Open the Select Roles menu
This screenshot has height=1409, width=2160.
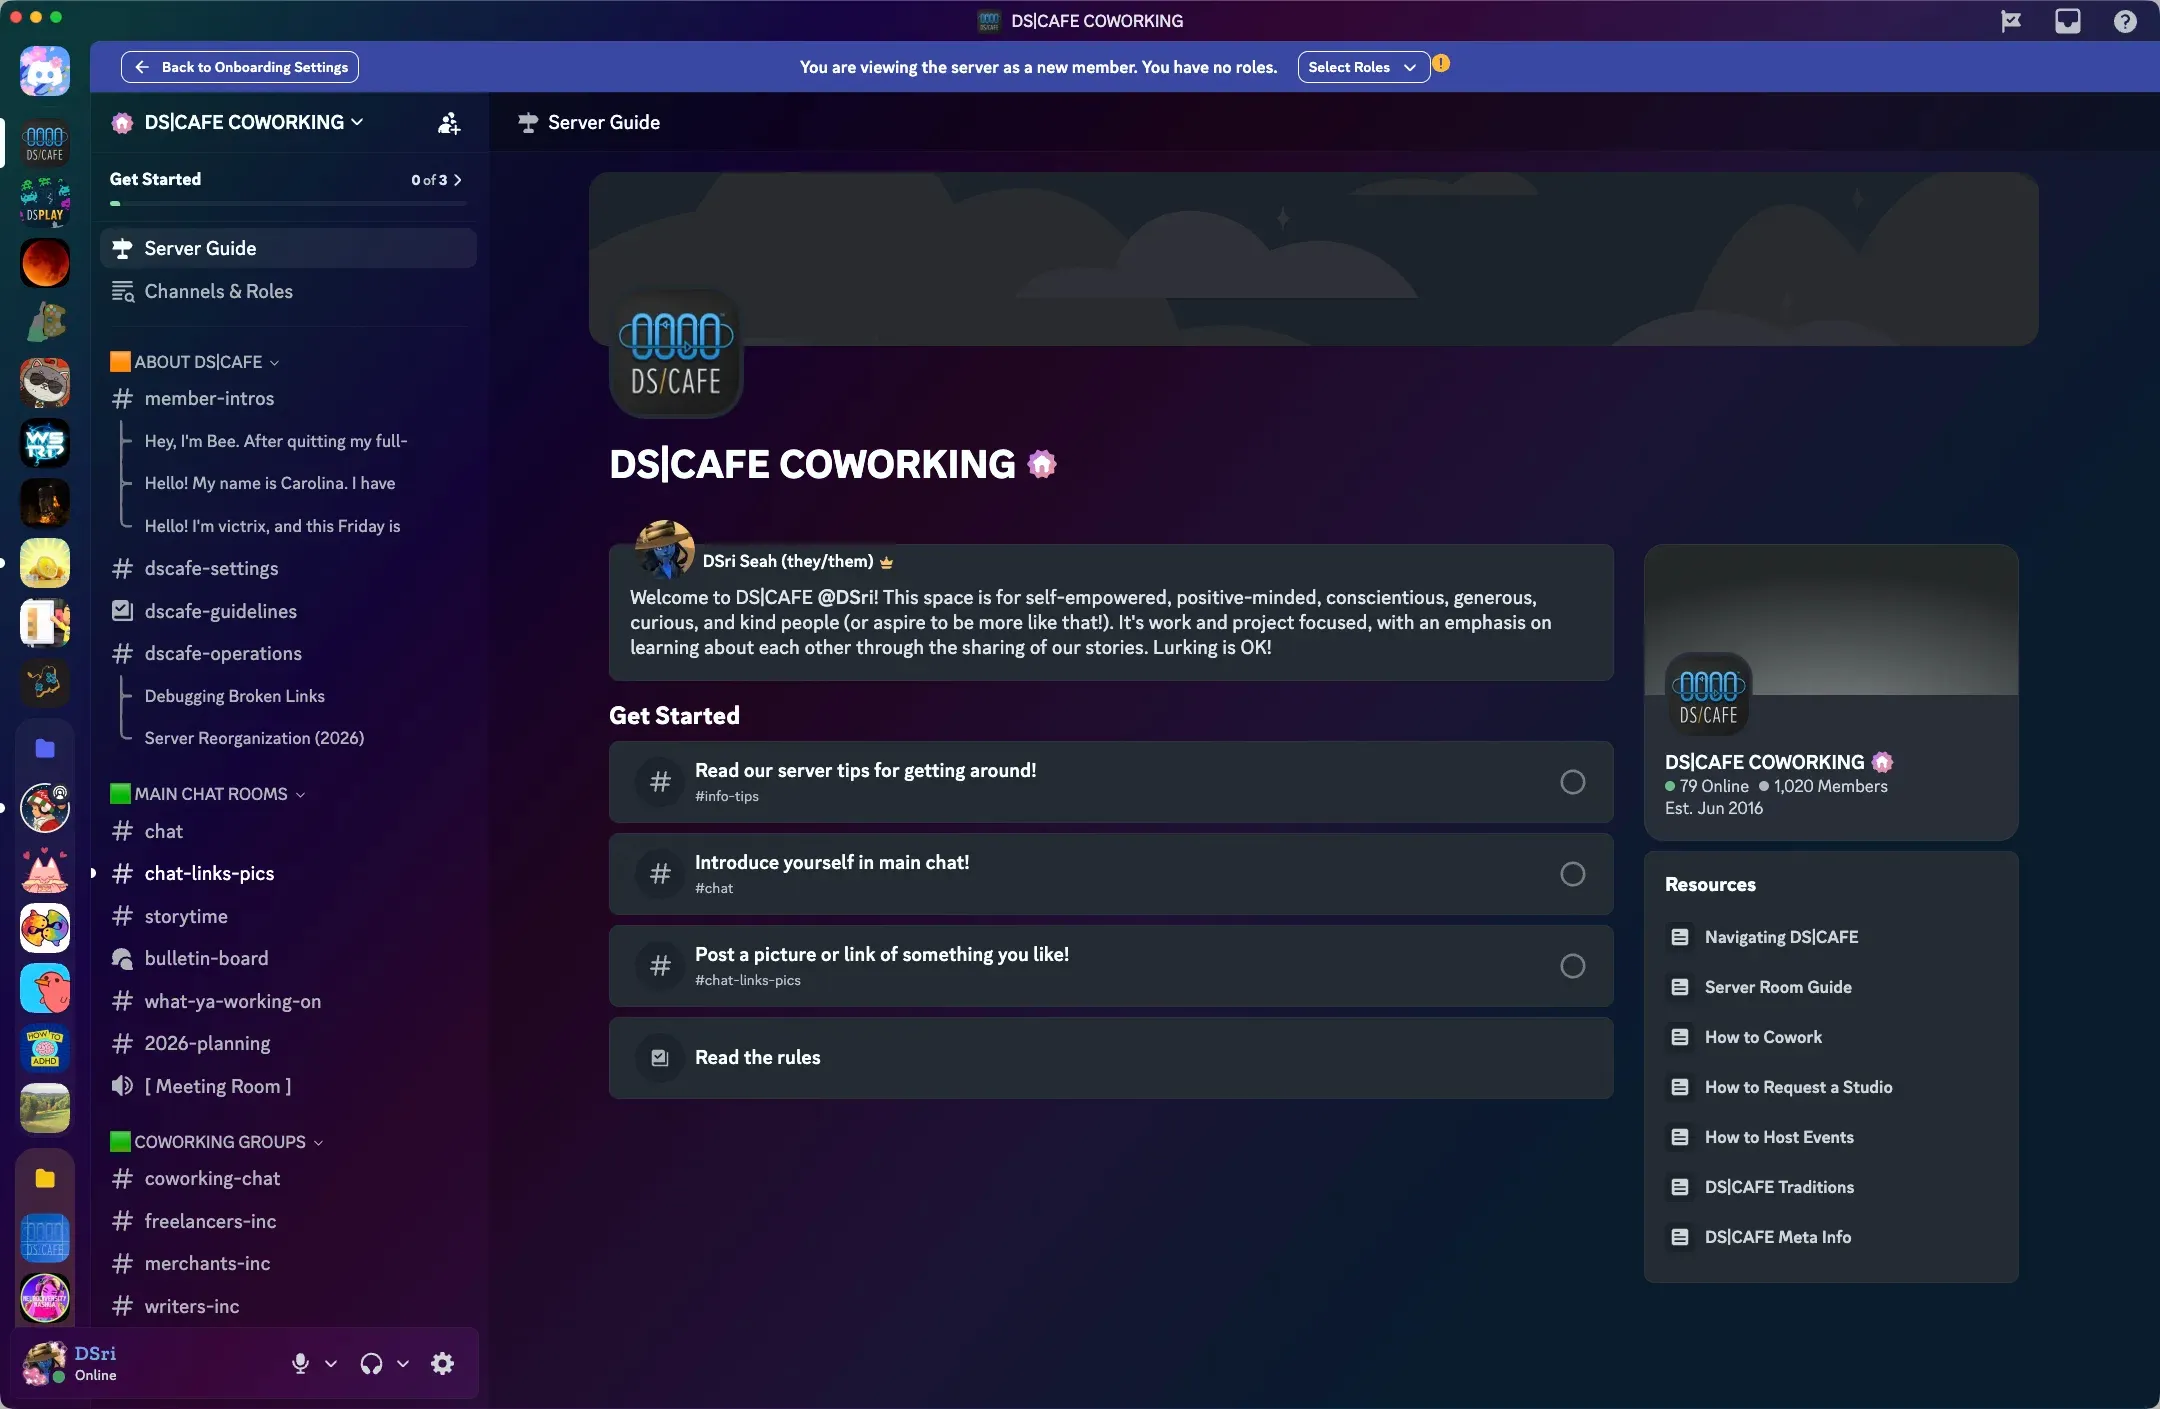1363,67
